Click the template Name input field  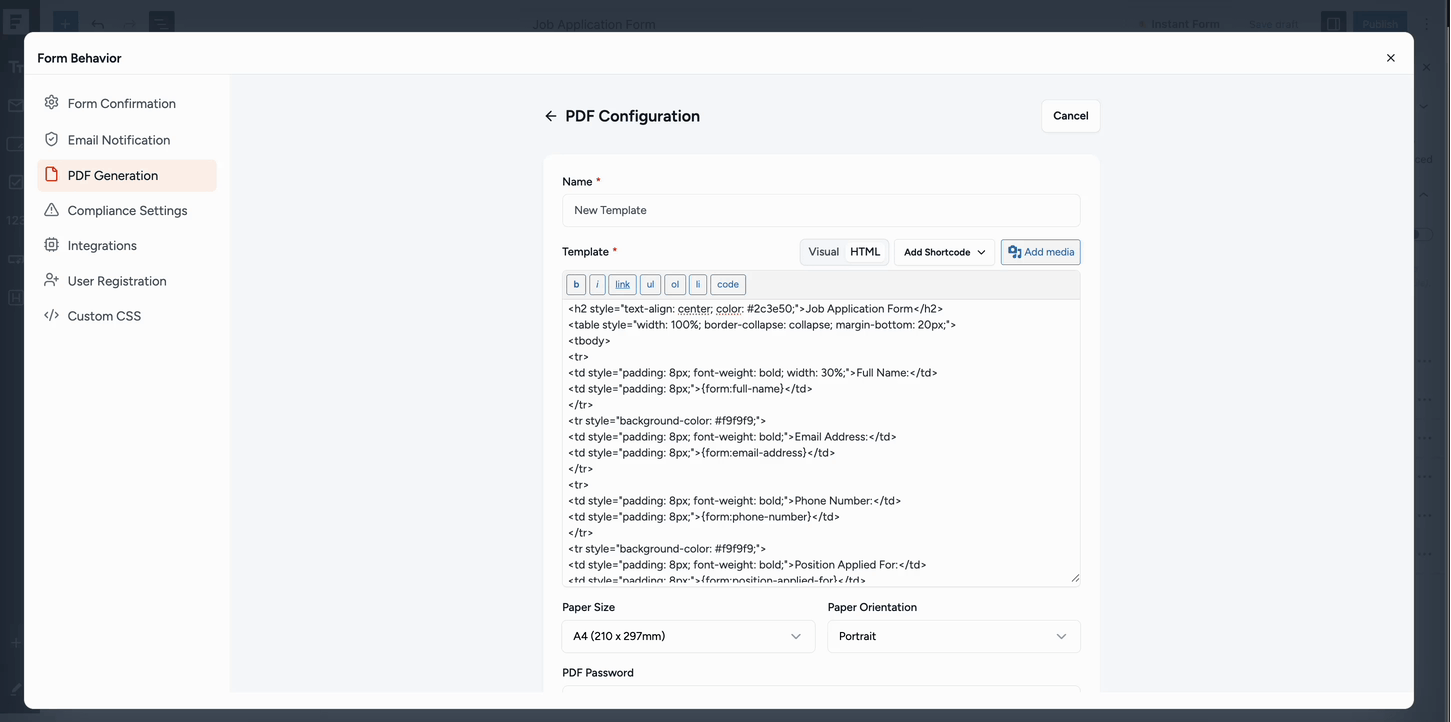click(x=820, y=210)
